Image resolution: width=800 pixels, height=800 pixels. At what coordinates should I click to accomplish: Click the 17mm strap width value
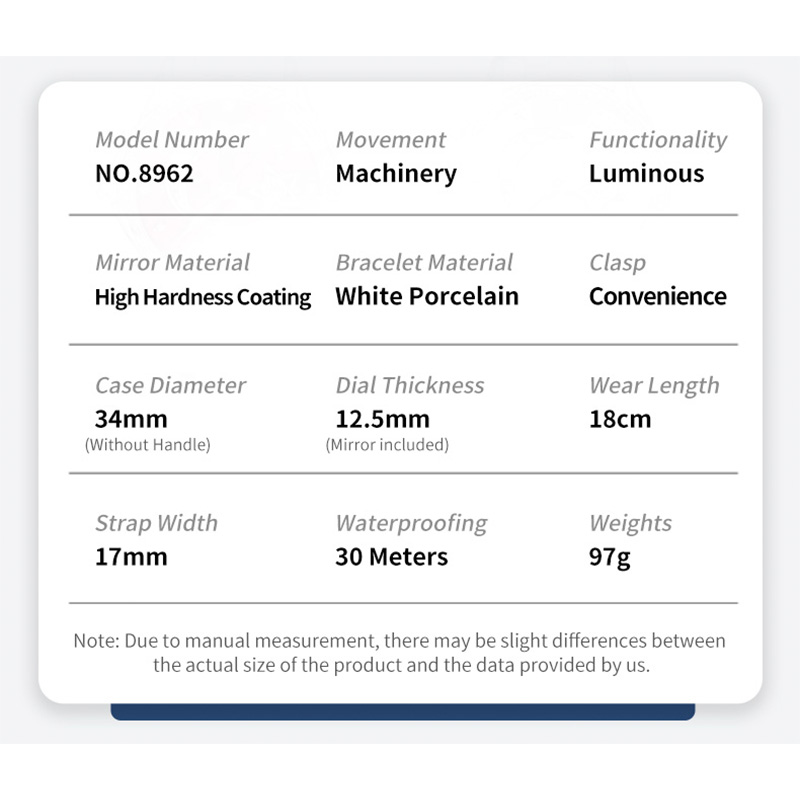131,557
